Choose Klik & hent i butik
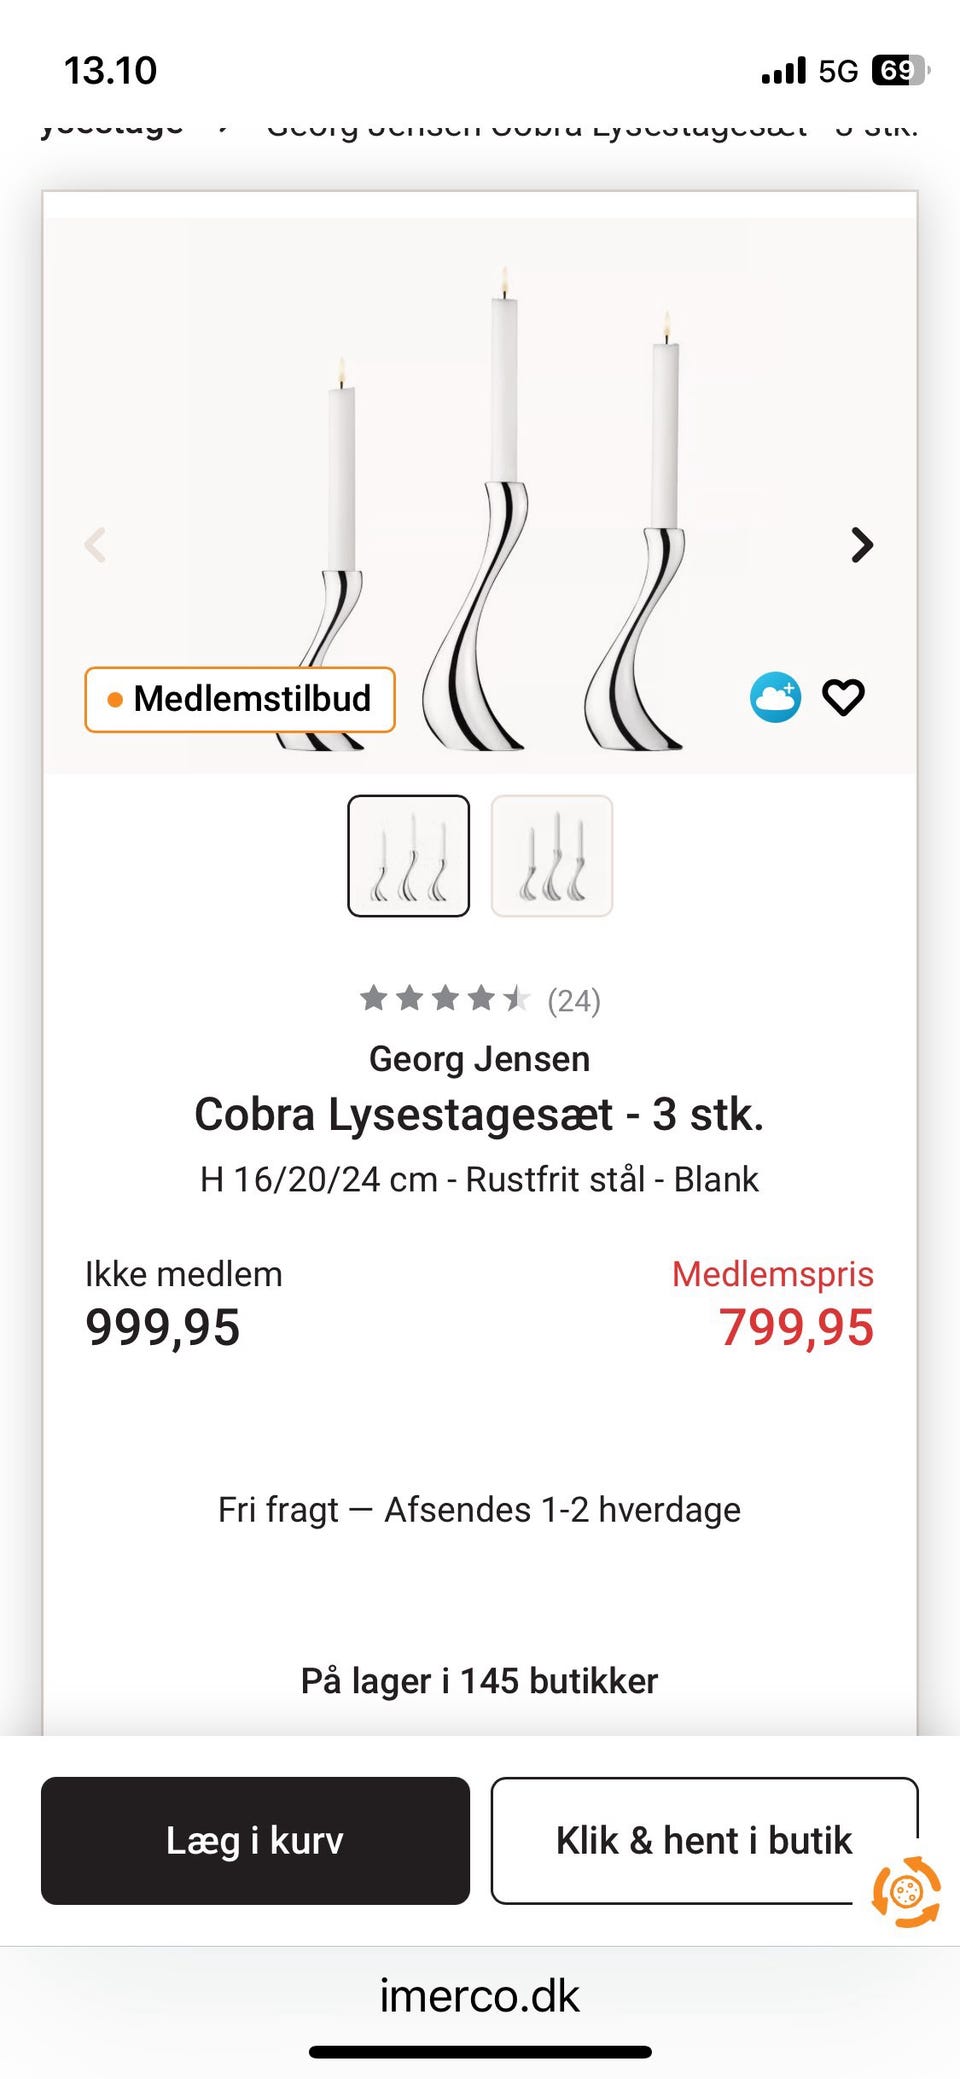Viewport: 960px width, 2079px height. 704,1841
